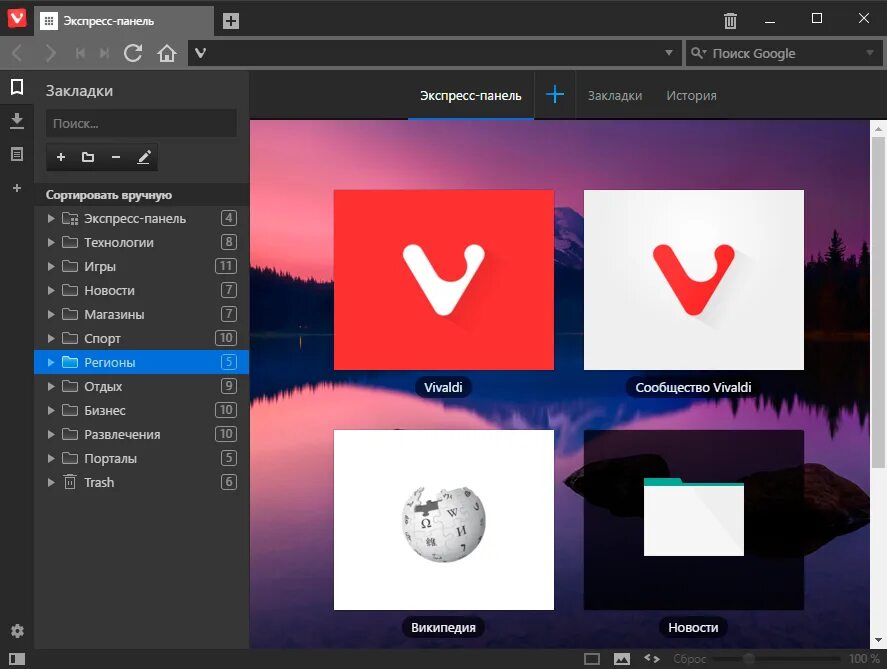887x669 pixels.
Task: Open the Downloads panel icon
Action: (x=17, y=120)
